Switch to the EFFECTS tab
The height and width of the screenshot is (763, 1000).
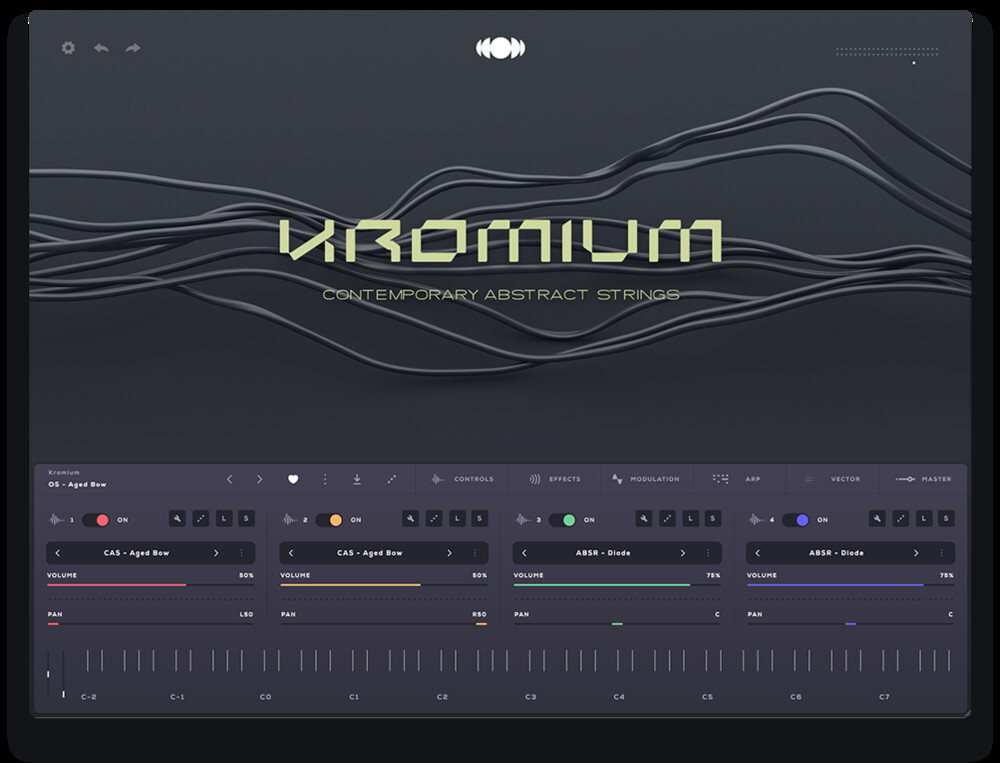click(x=560, y=479)
